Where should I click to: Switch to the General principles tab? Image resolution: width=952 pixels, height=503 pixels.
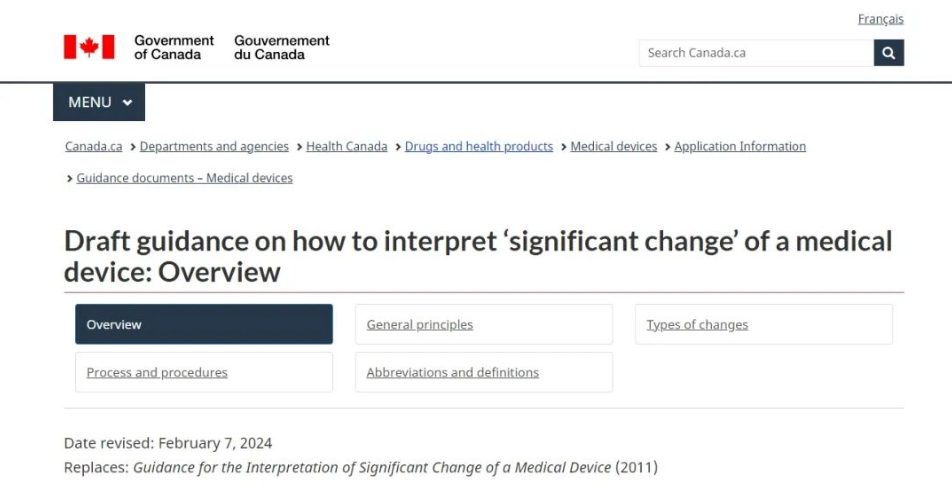click(483, 324)
